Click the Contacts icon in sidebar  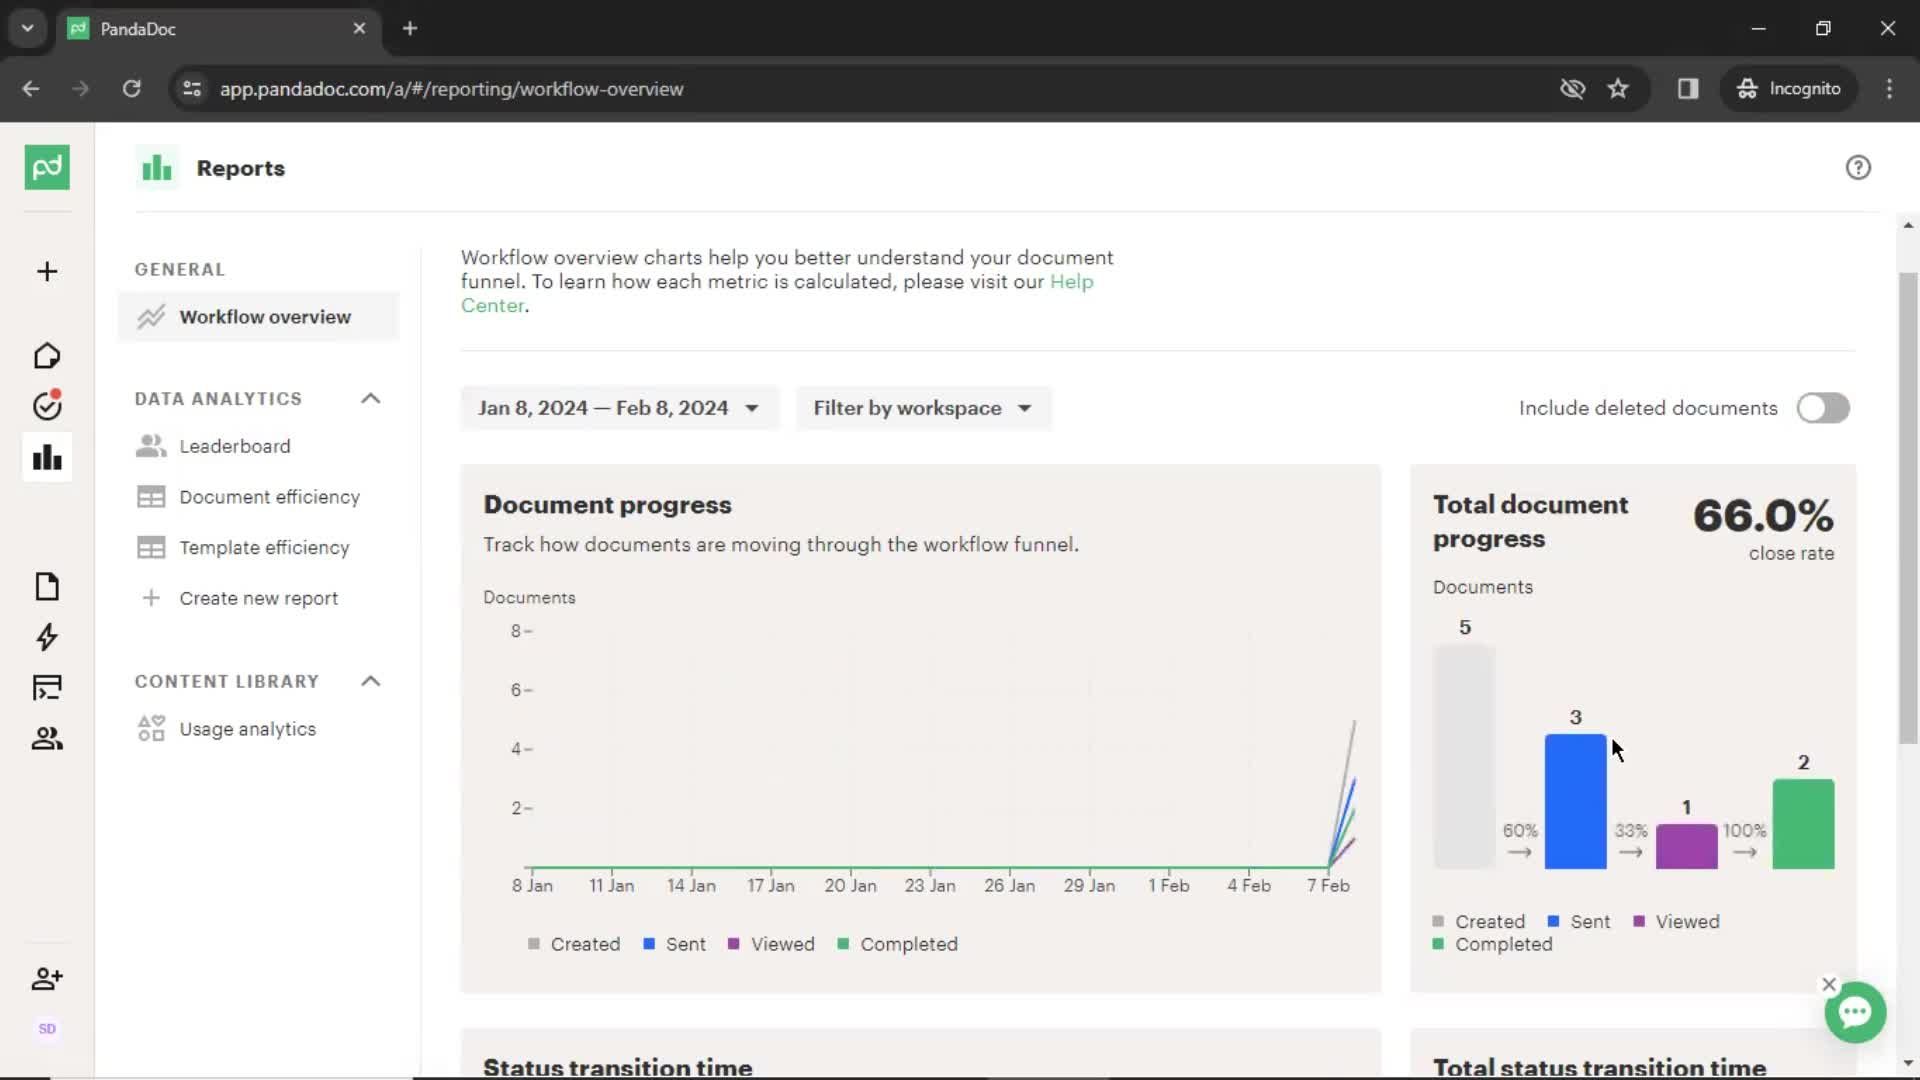tap(46, 737)
